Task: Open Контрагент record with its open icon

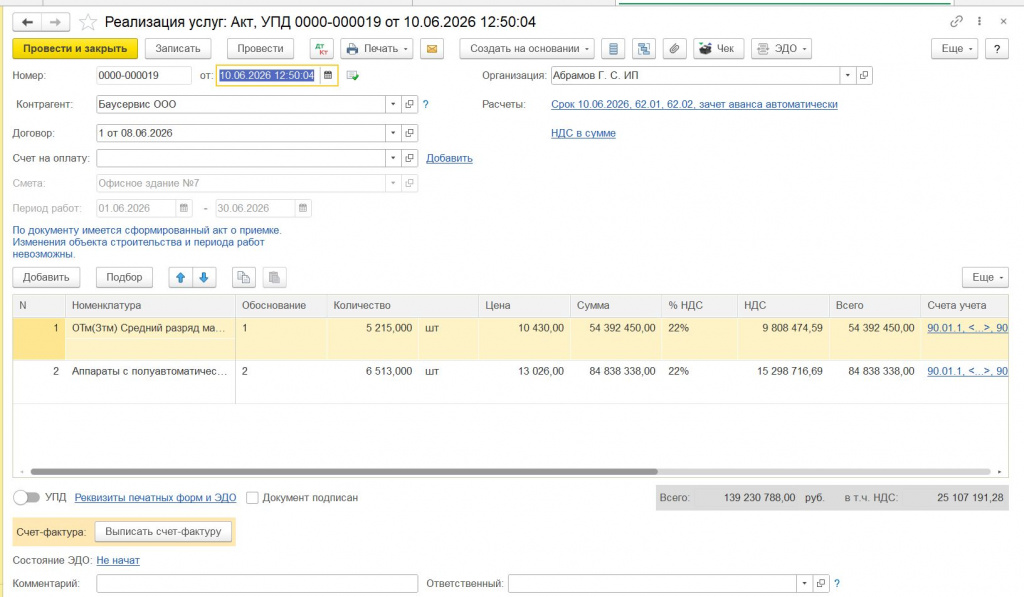Action: tap(409, 105)
